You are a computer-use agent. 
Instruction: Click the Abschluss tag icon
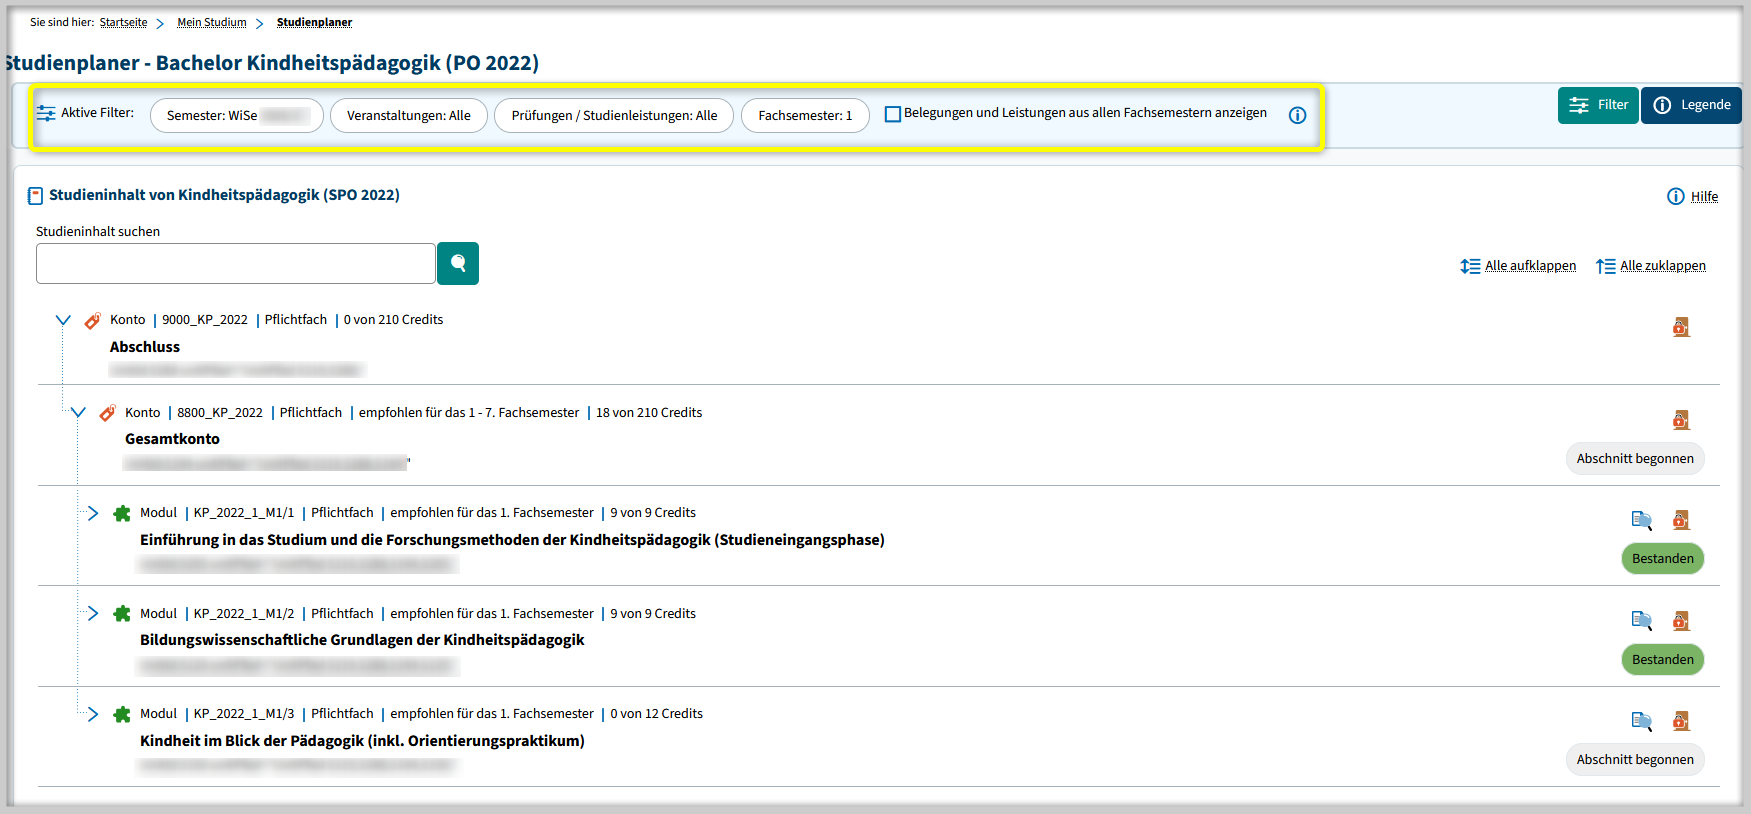[x=93, y=320]
